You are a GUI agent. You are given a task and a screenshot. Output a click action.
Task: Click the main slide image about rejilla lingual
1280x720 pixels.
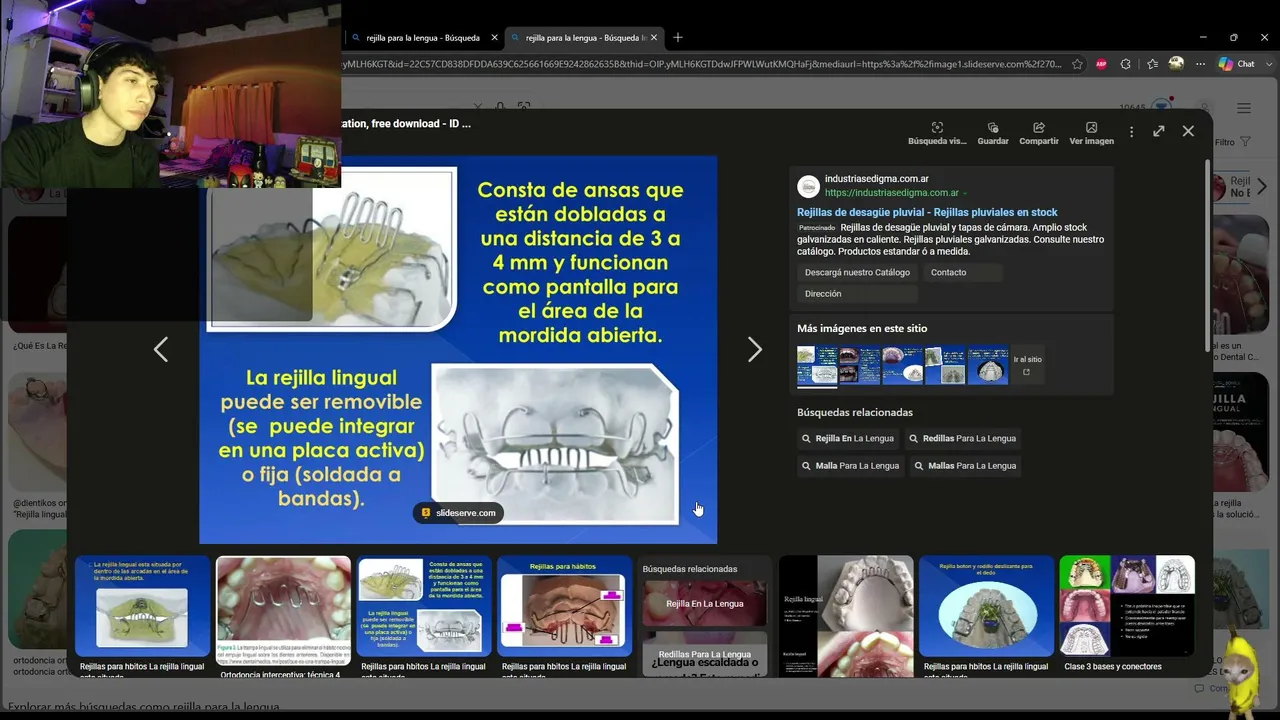click(x=458, y=349)
